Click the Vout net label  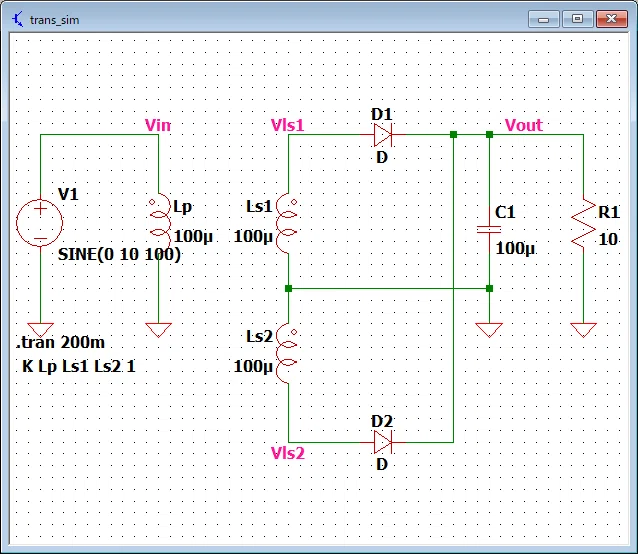[524, 125]
